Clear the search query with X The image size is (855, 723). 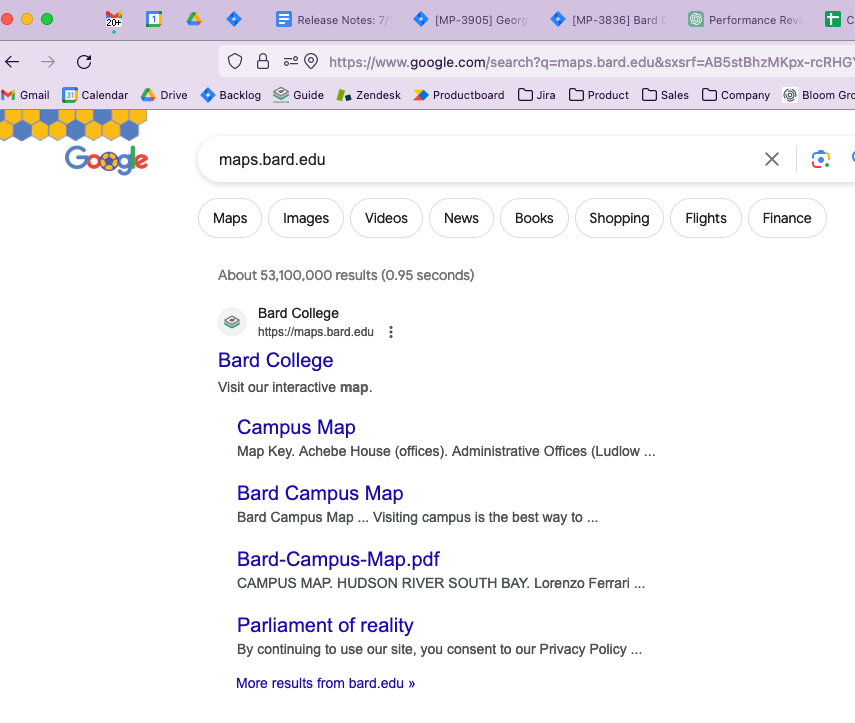click(772, 159)
